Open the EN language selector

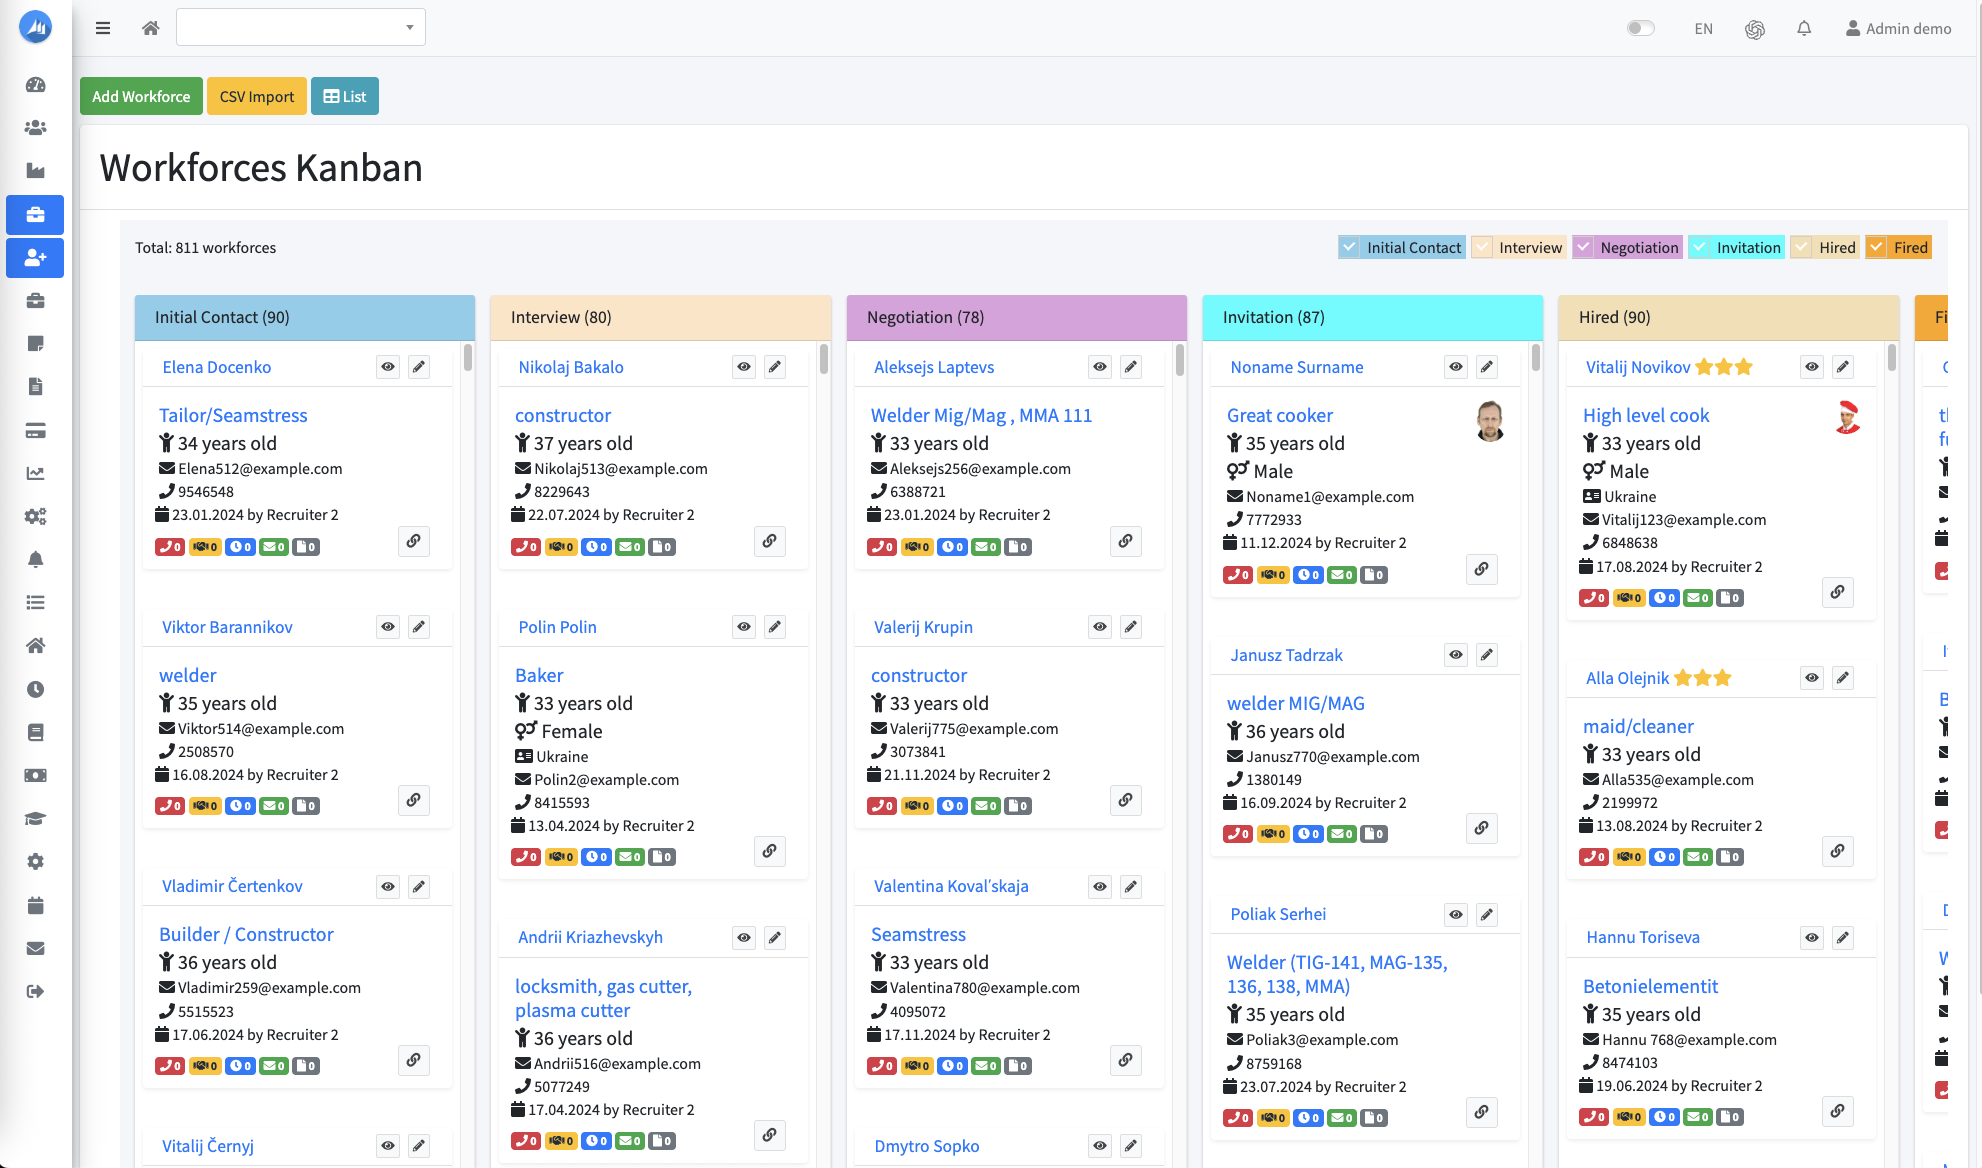(x=1703, y=29)
